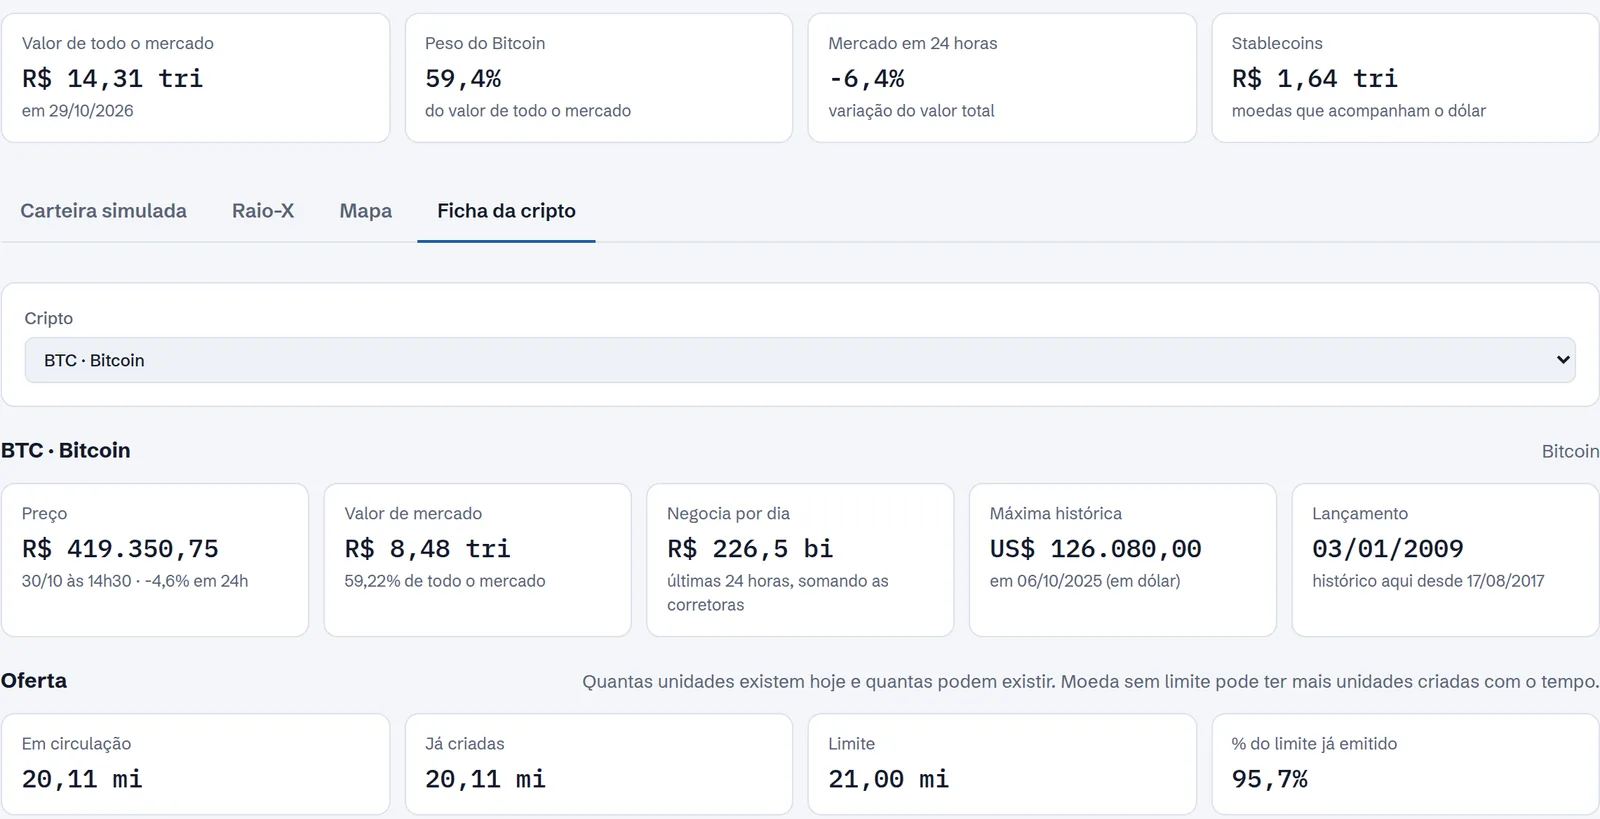Click the Oferta section heading
This screenshot has width=1600, height=819.
pos(34,680)
